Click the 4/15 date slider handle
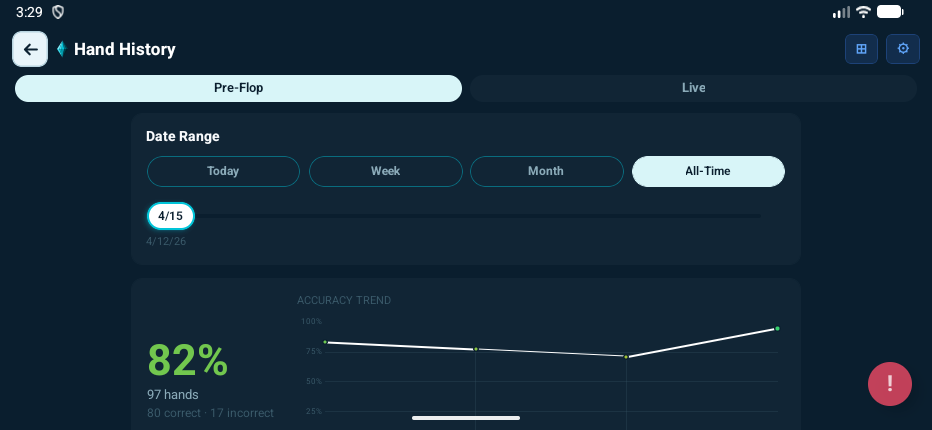Image resolution: width=932 pixels, height=430 pixels. coord(170,216)
